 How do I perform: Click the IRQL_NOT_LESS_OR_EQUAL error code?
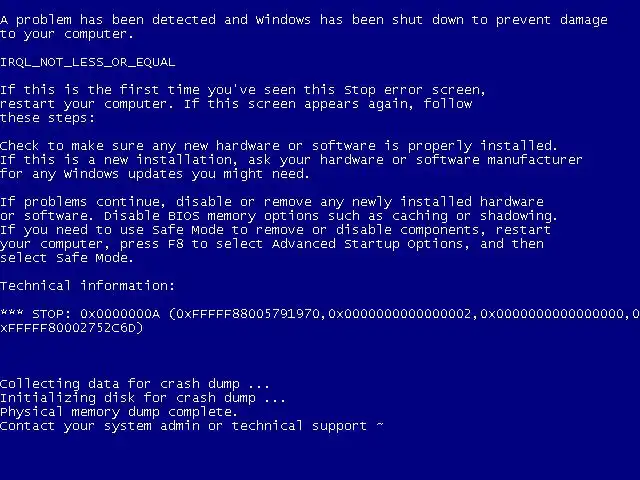pos(88,62)
